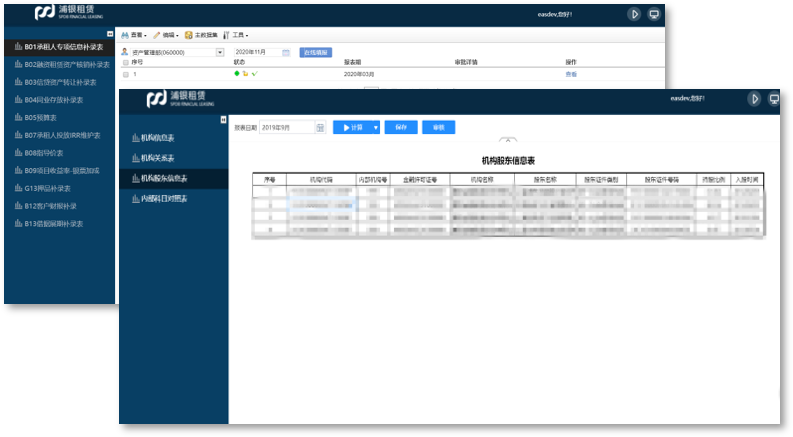Click the 在线填报 button
Image resolution: width=793 pixels, height=437 pixels.
[x=315, y=52]
